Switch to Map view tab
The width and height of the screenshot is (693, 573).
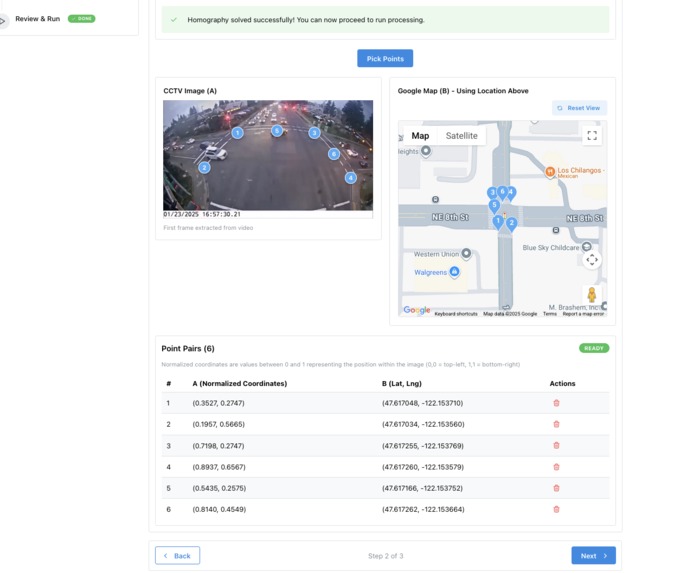click(420, 136)
